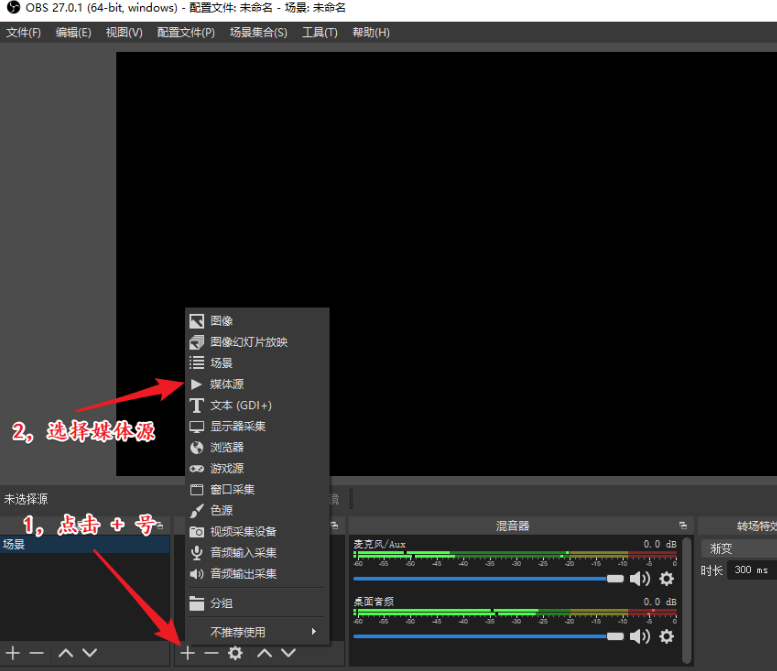Click the 时长 300 ms field

[752, 570]
